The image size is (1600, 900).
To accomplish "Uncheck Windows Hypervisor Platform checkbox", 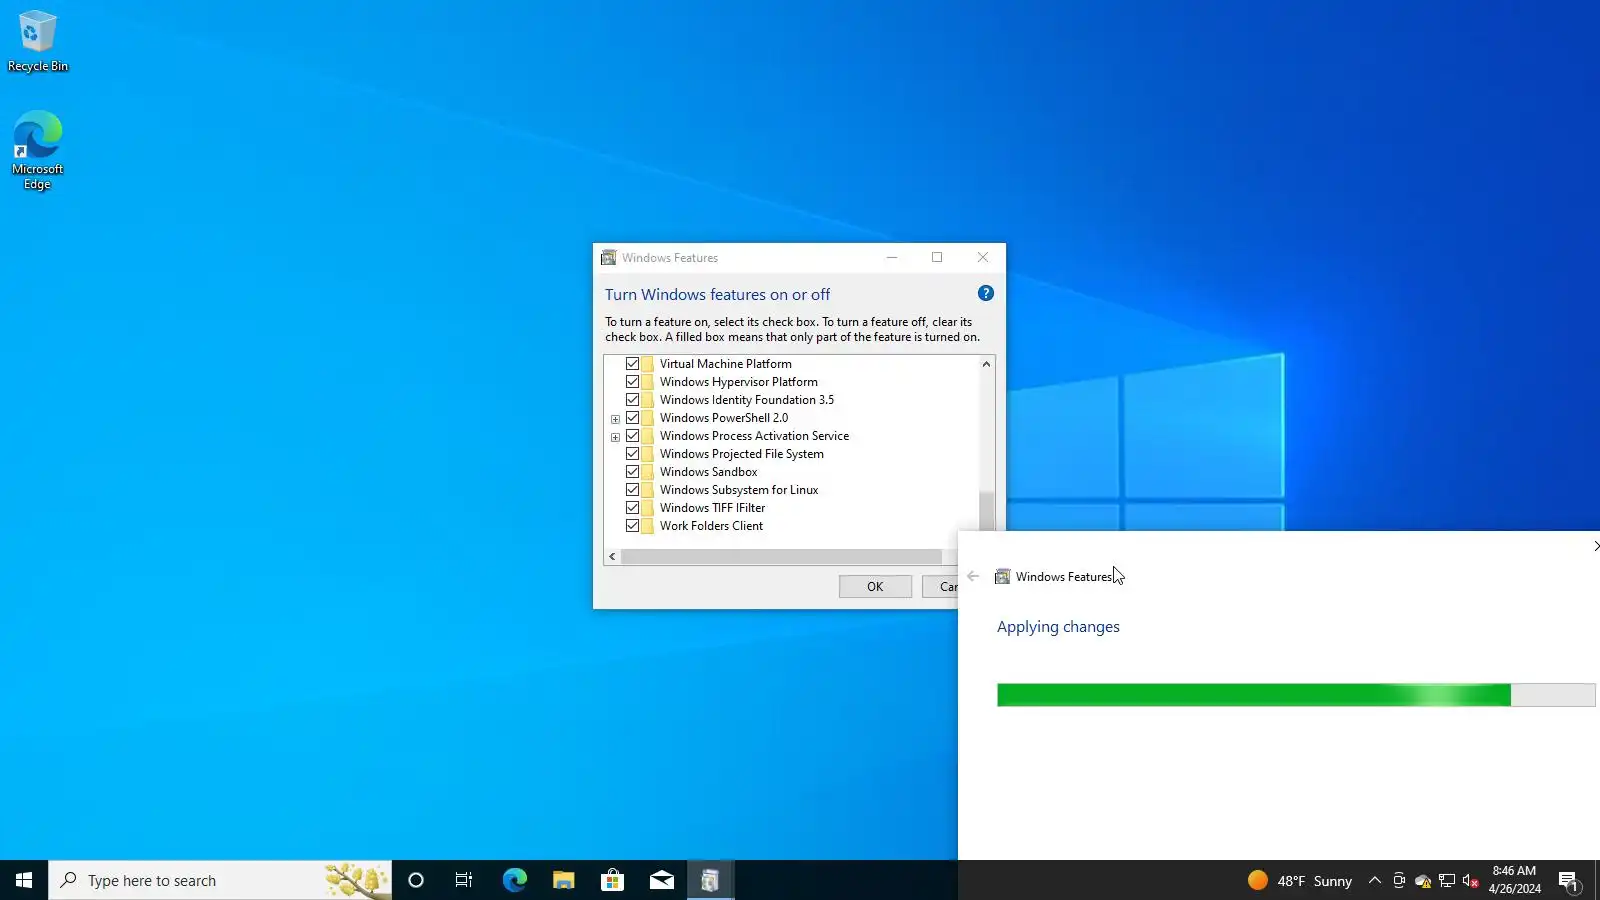I will click(x=632, y=382).
